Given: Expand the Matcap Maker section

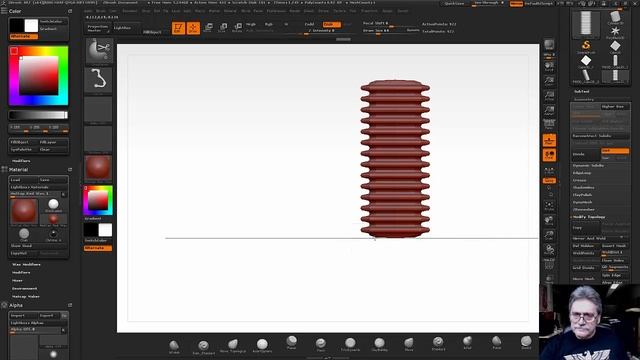Looking at the screenshot, I should 26,297.
